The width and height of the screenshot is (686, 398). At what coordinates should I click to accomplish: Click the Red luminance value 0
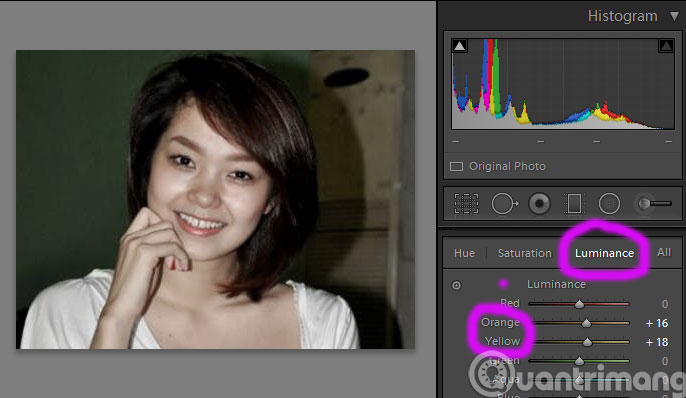pyautogui.click(x=665, y=304)
